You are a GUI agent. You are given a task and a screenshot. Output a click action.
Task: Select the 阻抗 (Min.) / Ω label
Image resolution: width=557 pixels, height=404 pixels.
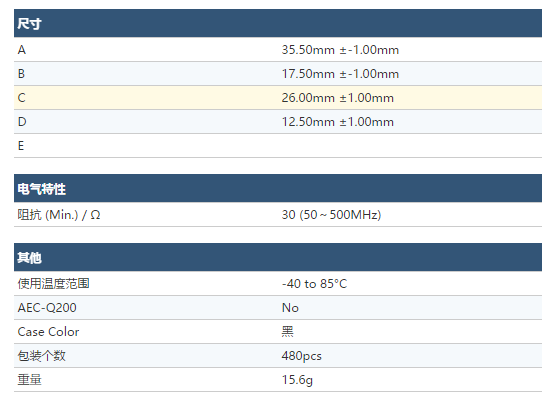coord(59,215)
